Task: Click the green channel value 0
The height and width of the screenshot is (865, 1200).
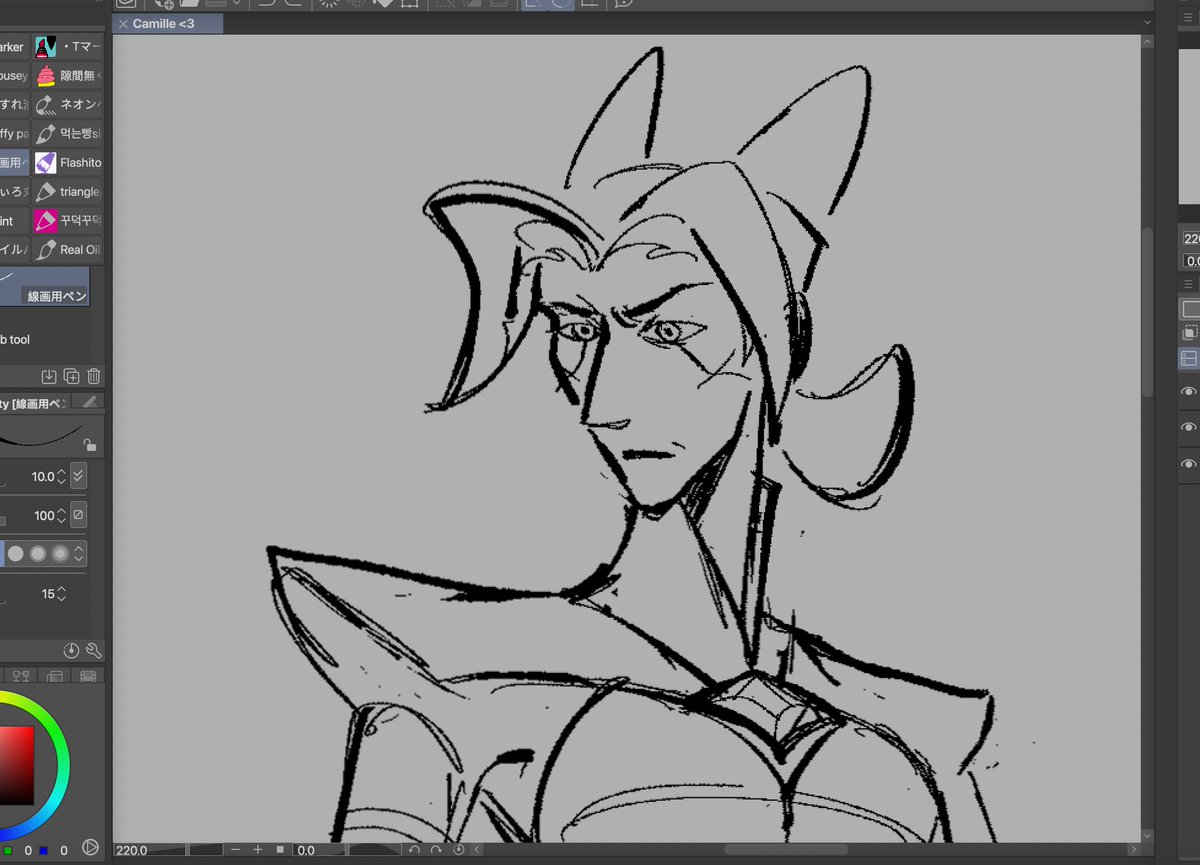Action: 28,851
